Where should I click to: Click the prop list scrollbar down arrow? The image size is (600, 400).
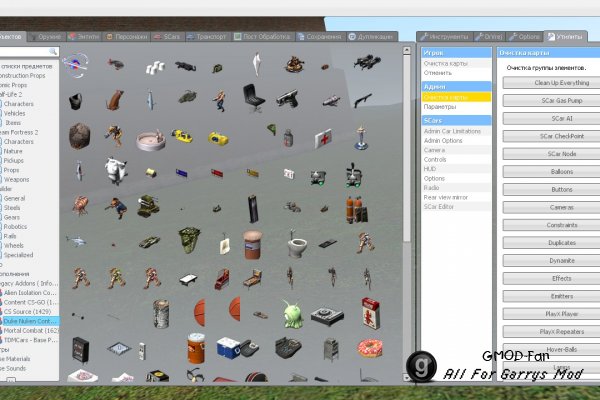pos(407,377)
